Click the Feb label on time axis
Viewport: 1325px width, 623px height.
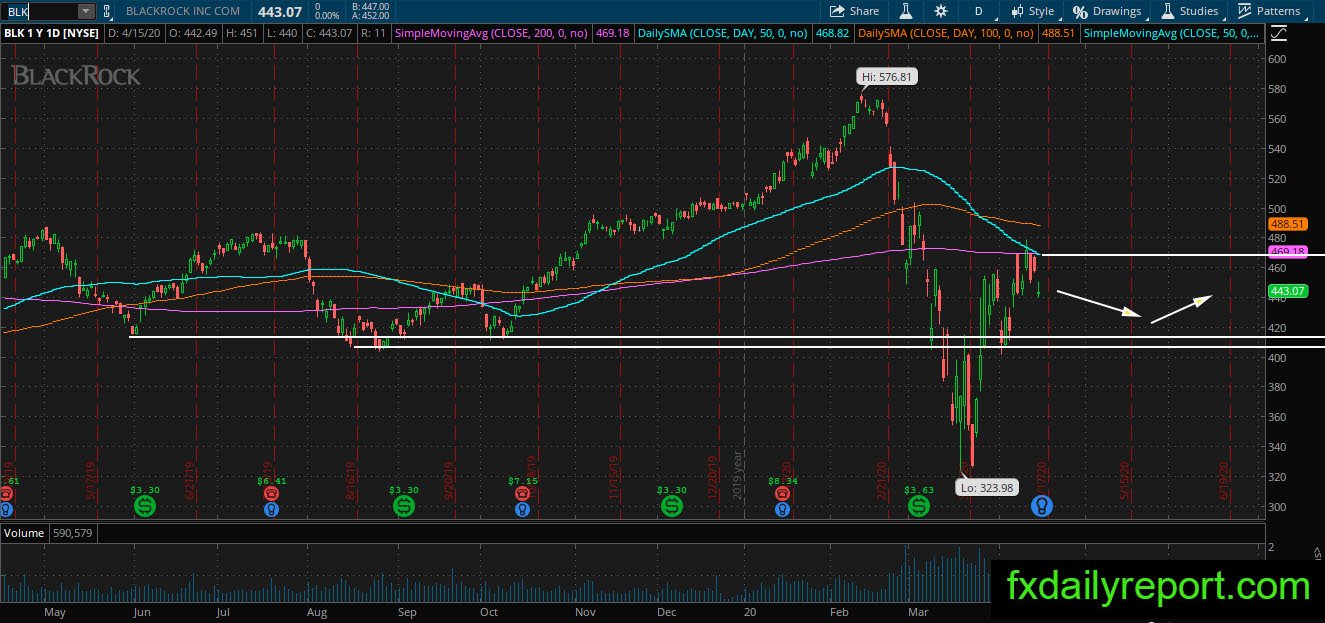[x=840, y=611]
